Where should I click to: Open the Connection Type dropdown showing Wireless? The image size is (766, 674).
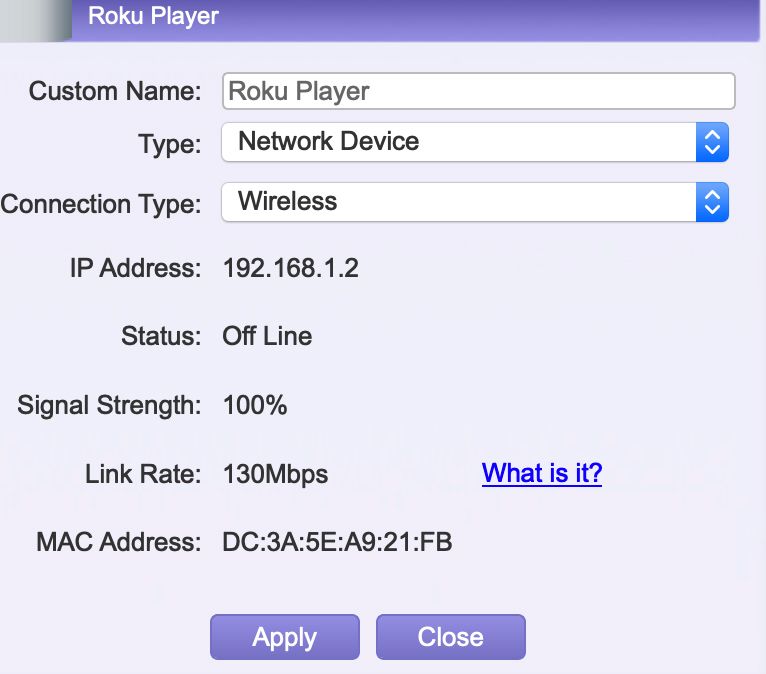(x=460, y=202)
